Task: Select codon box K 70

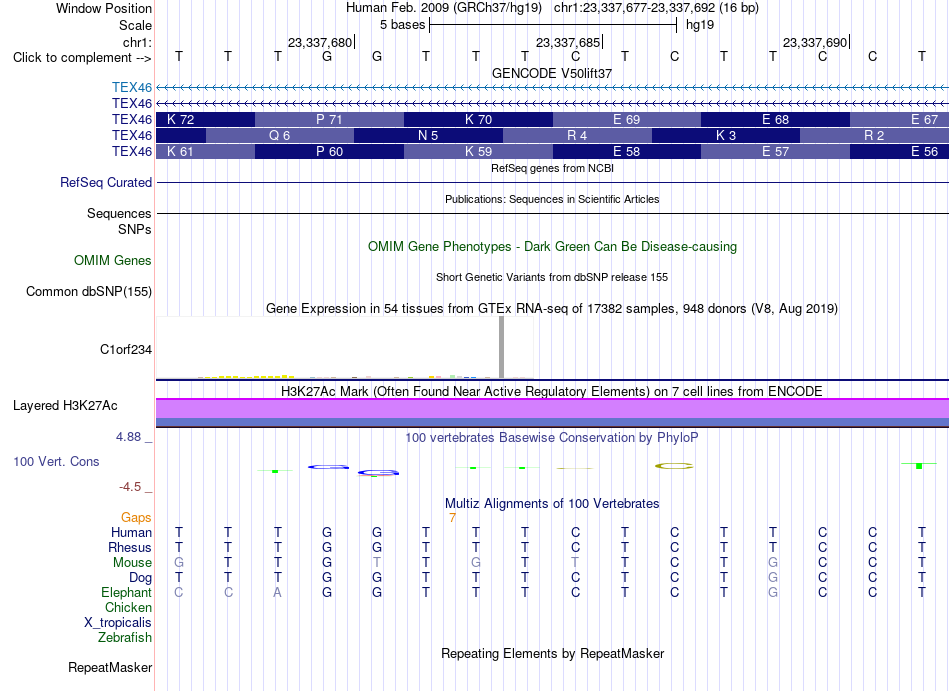Action: pos(478,119)
